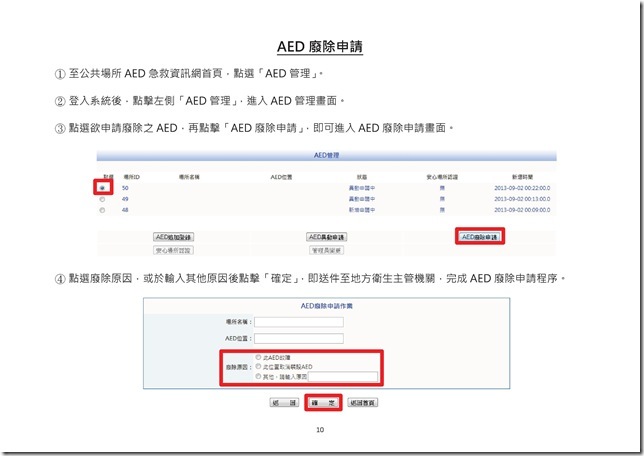Focus the 場所名稱 input field
The image size is (644, 456).
pyautogui.click(x=299, y=322)
